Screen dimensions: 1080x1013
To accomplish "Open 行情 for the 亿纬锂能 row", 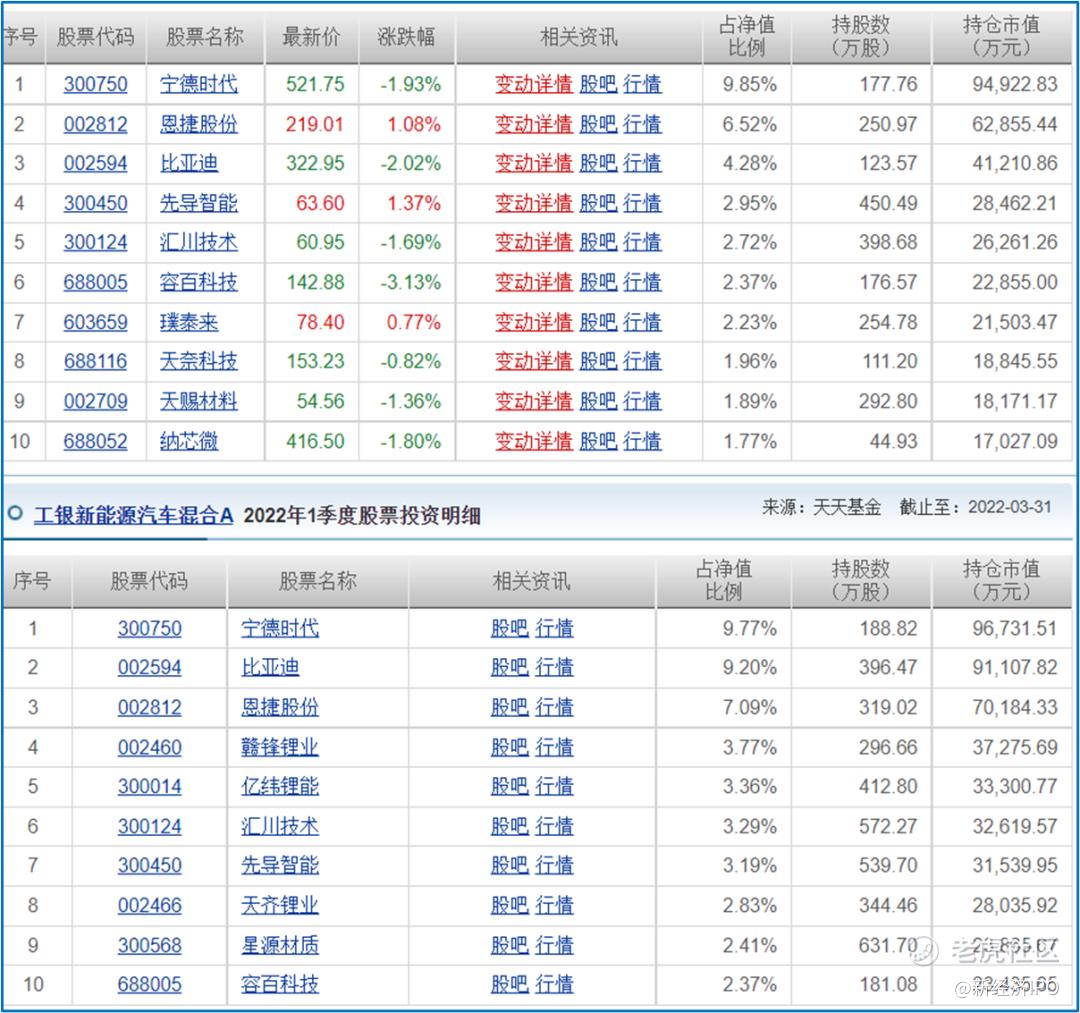I will (x=554, y=787).
